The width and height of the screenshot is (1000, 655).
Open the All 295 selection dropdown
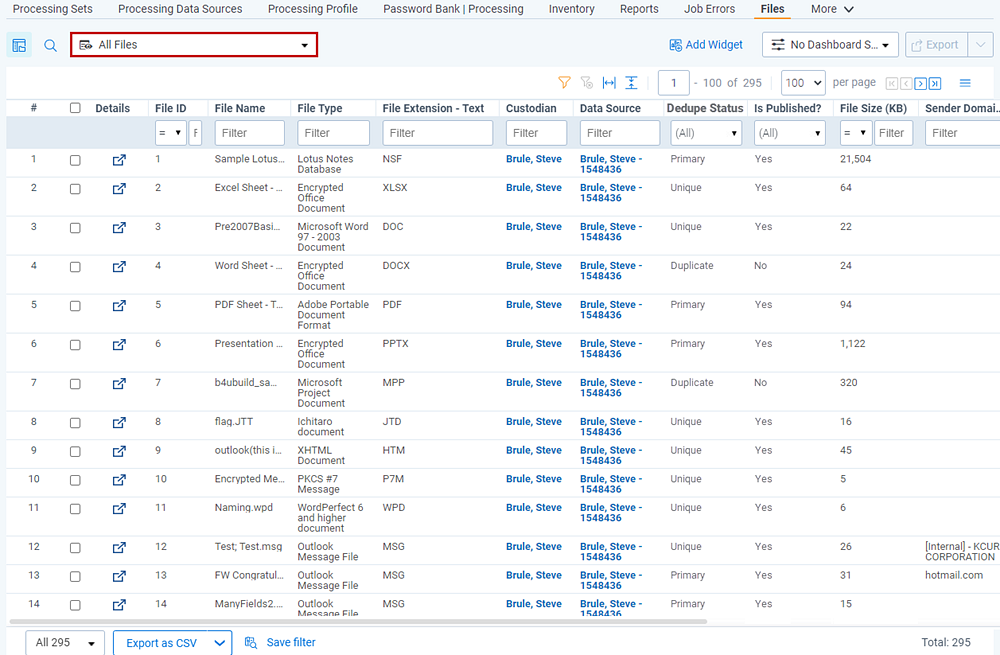pos(64,642)
